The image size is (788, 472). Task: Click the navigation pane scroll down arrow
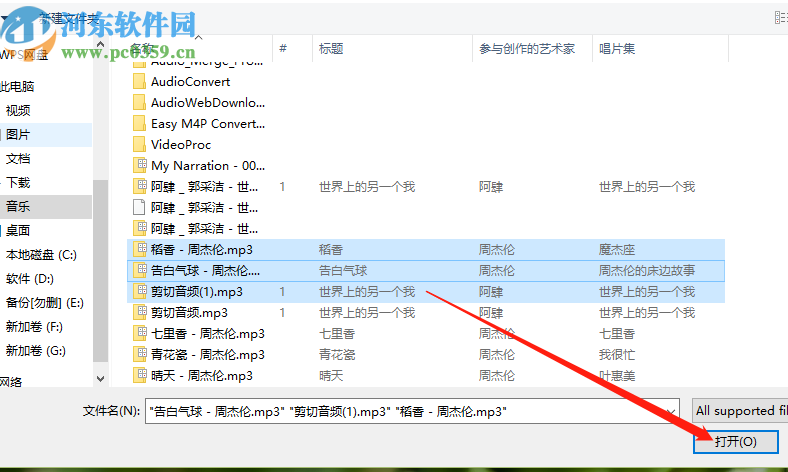(101, 379)
